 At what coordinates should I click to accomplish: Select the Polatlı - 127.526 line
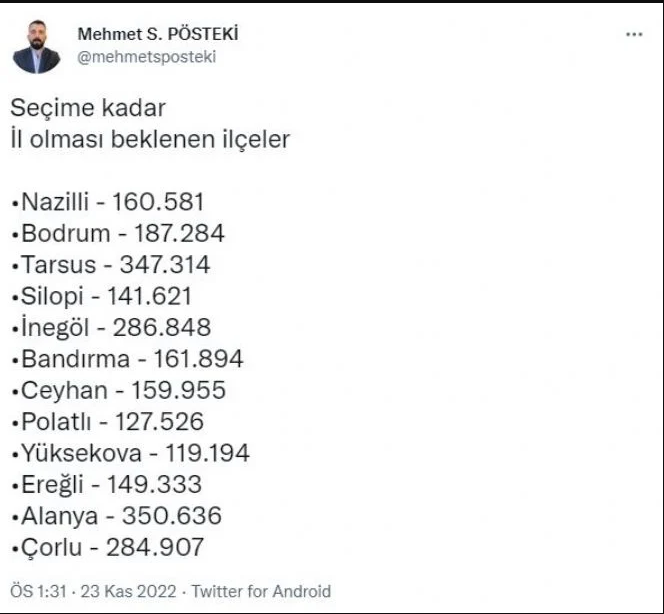coord(108,422)
